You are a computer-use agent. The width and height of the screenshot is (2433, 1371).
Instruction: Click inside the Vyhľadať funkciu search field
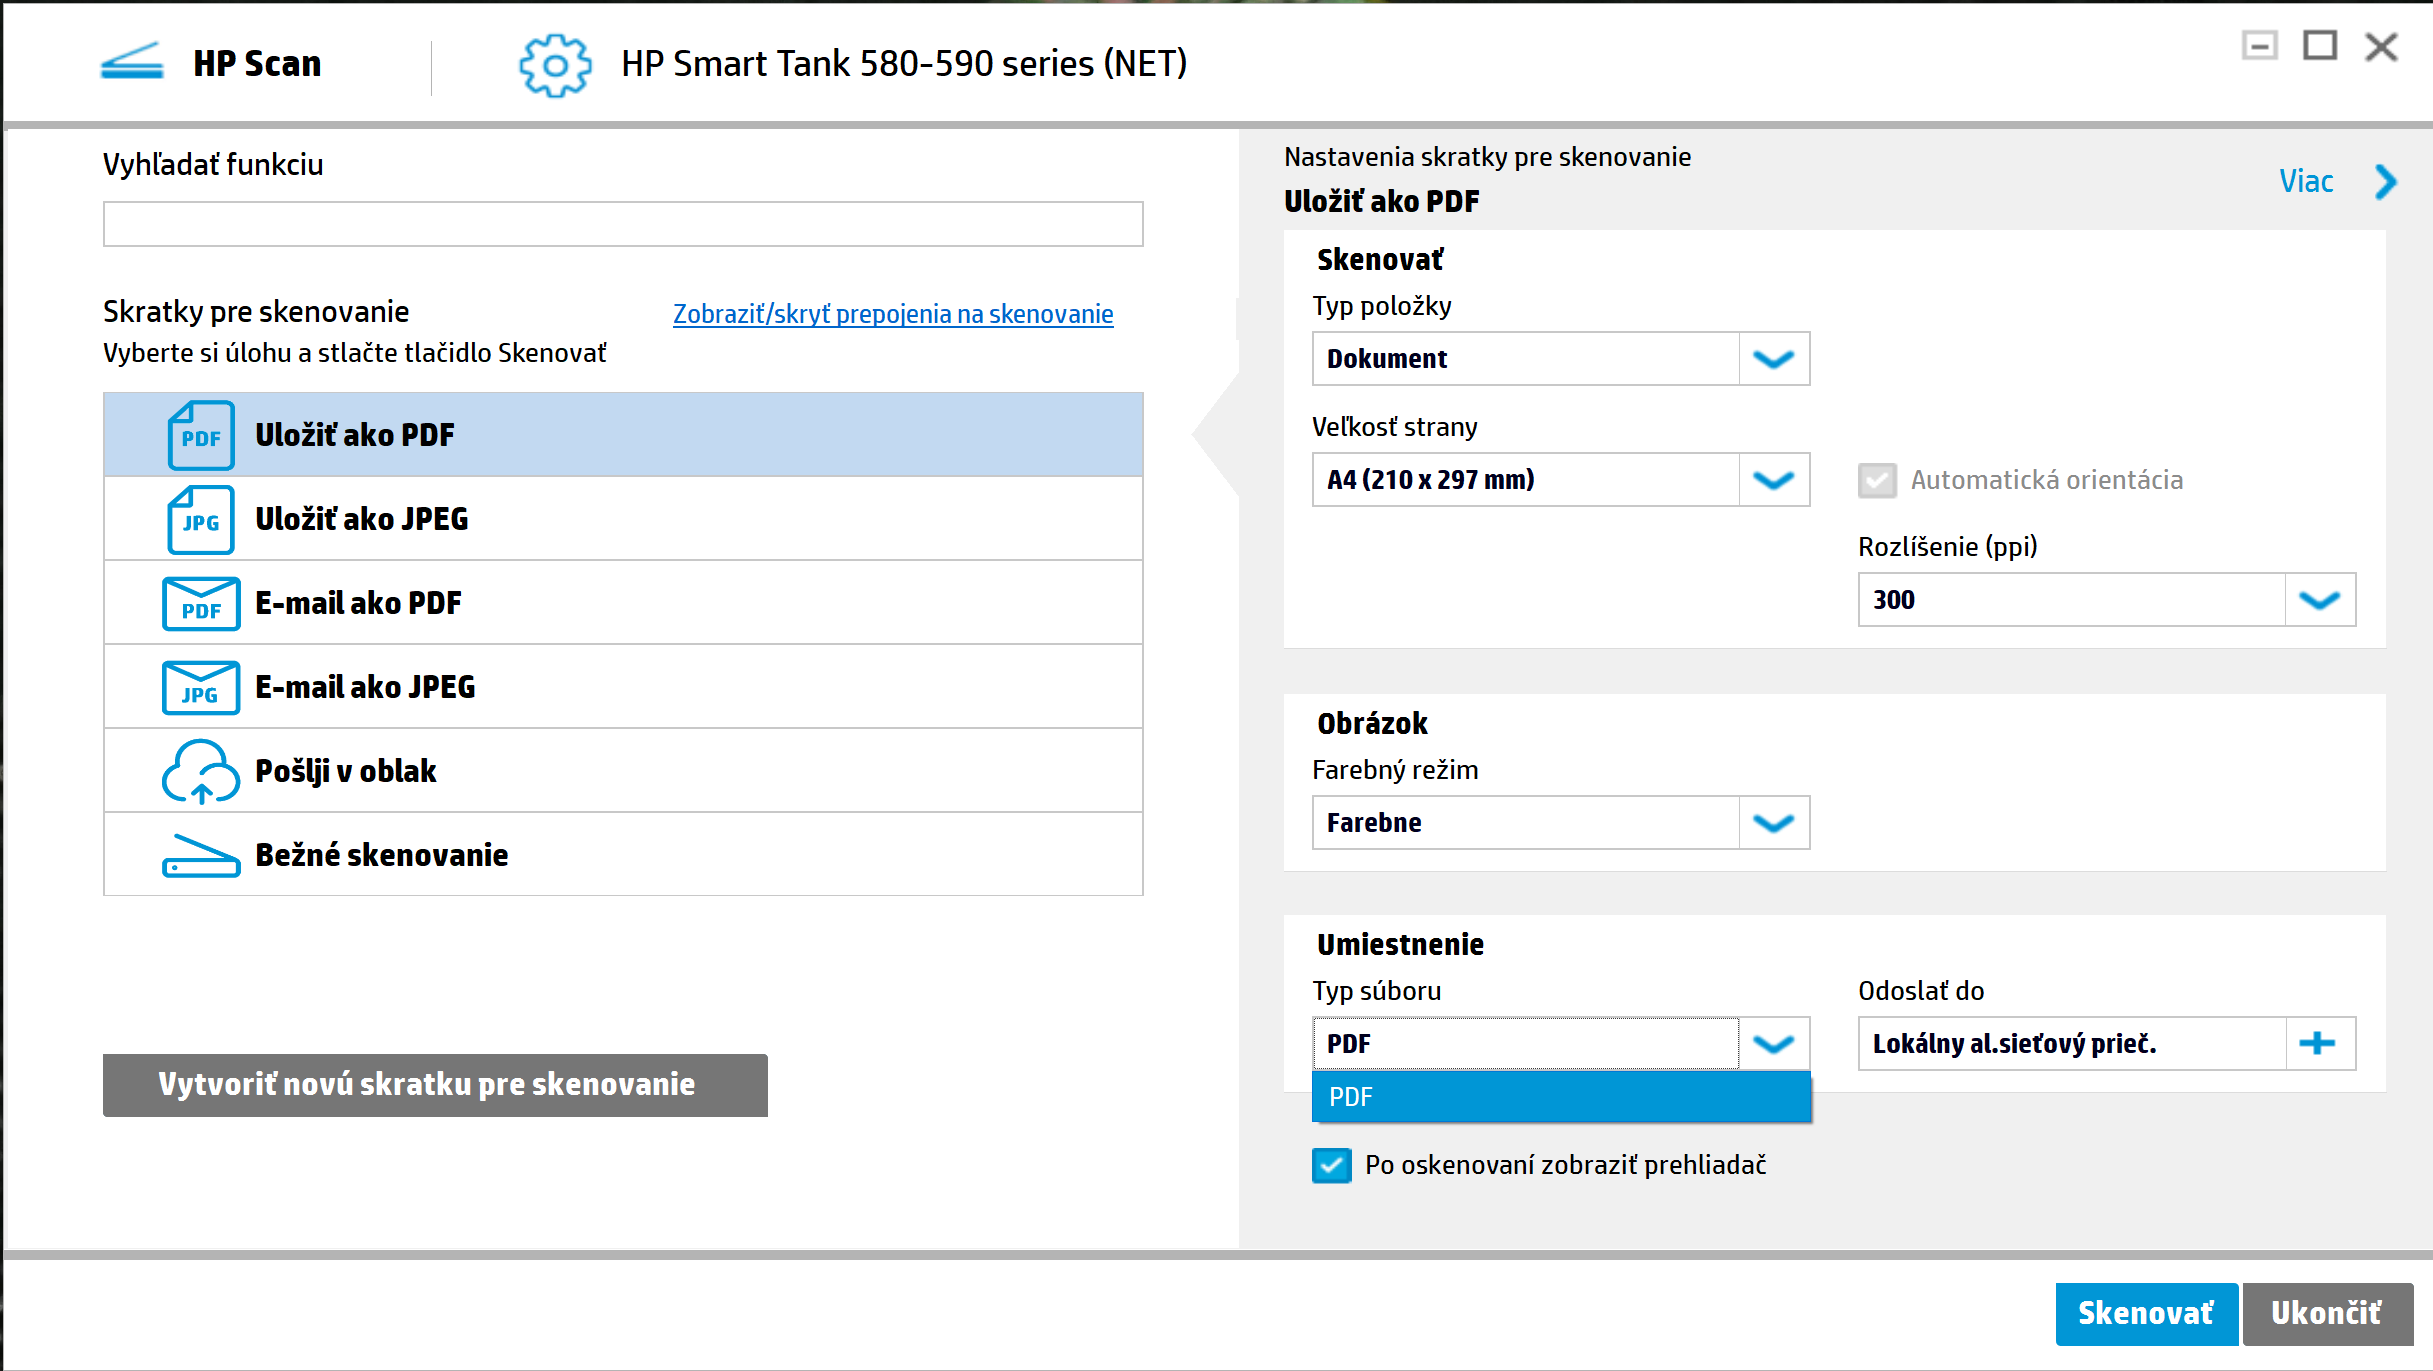tap(621, 223)
